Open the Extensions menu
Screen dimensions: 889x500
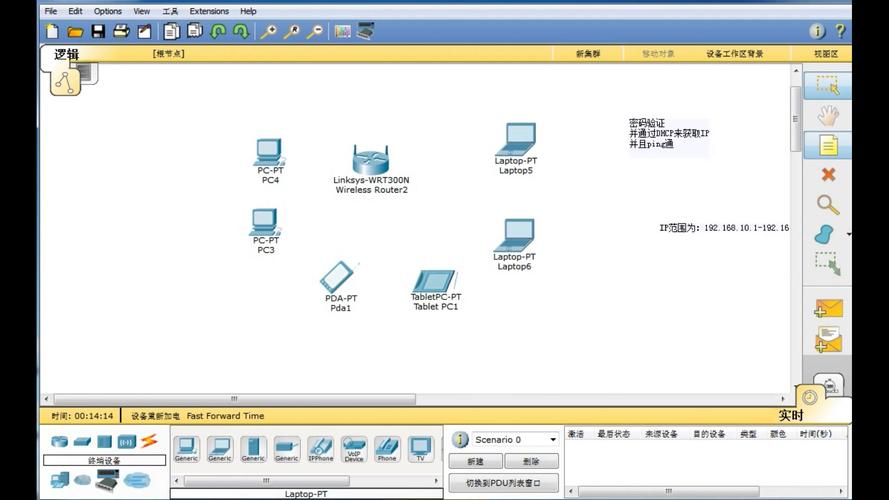click(209, 11)
